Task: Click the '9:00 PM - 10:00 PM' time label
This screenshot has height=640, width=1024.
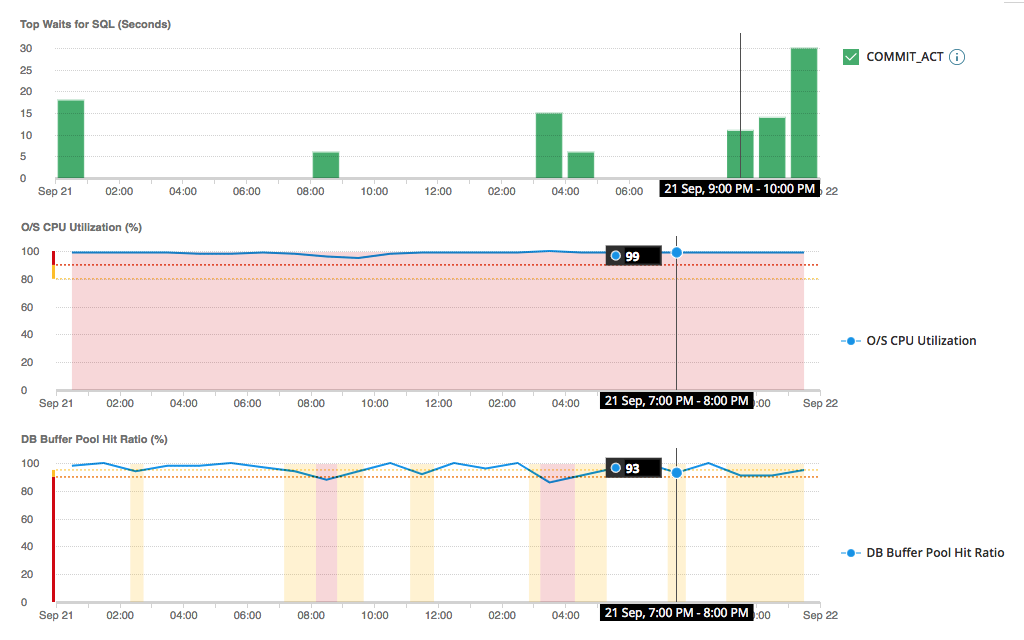Action: point(739,189)
